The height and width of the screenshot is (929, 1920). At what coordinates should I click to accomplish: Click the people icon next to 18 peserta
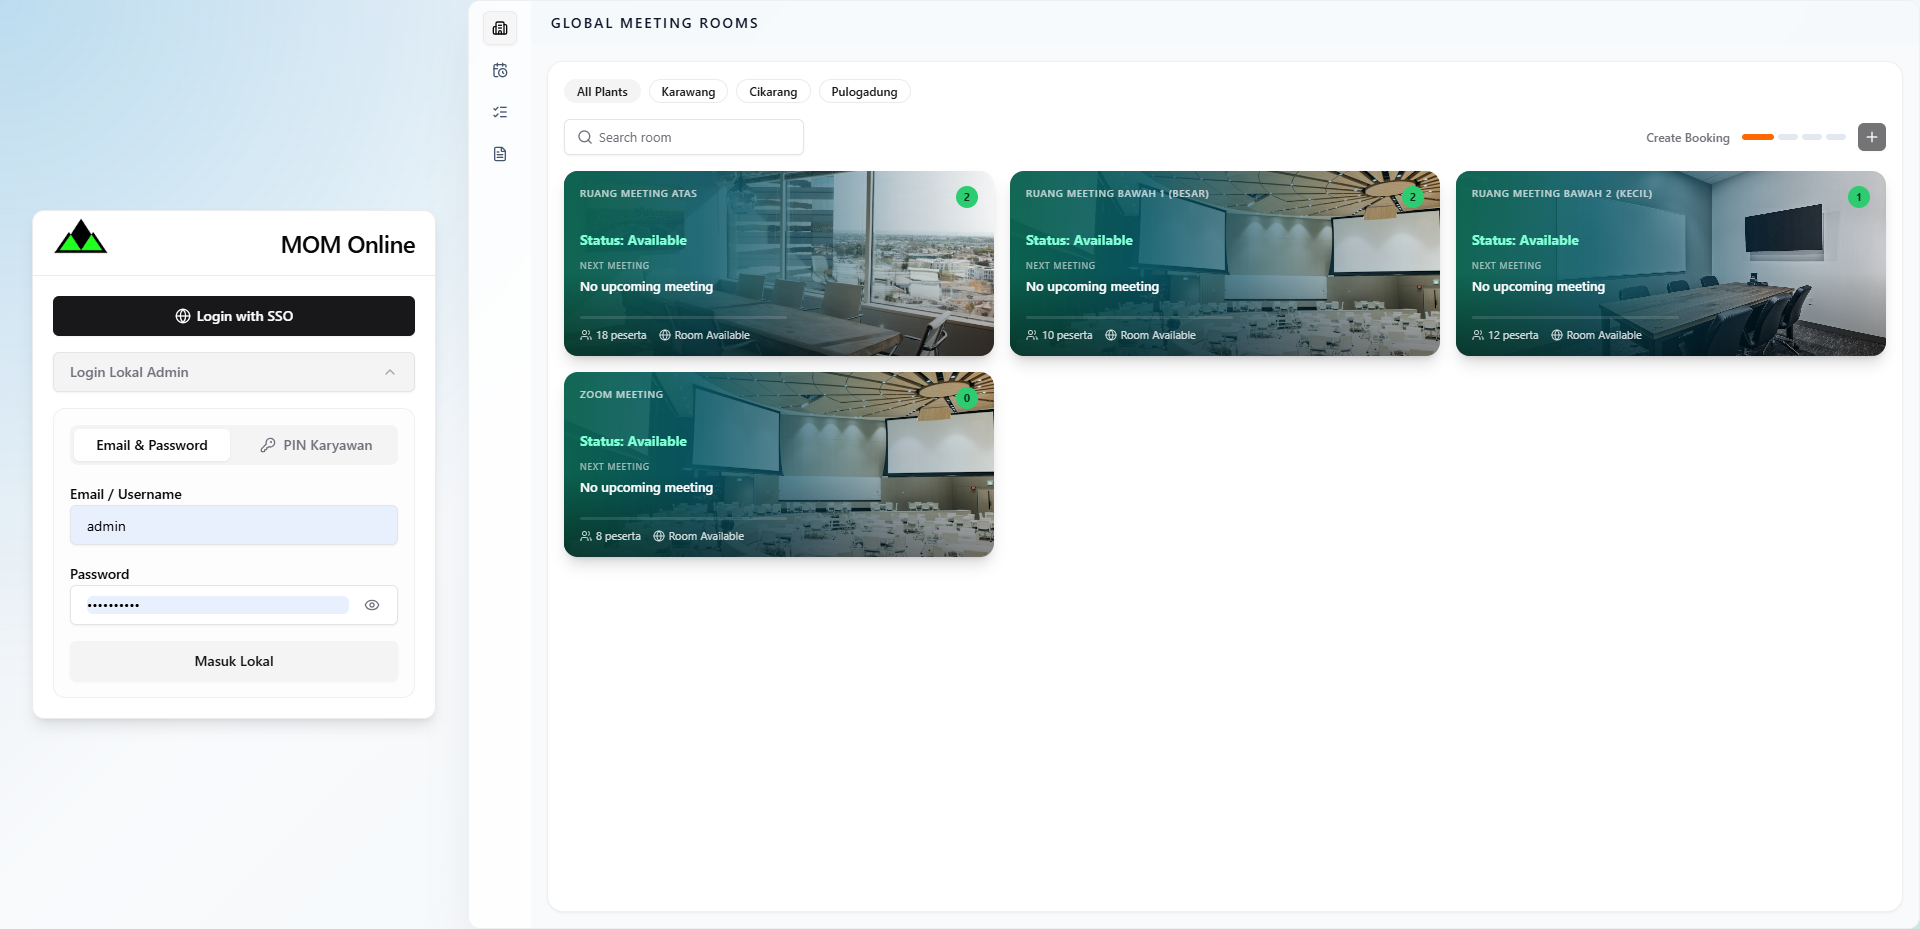coord(586,335)
